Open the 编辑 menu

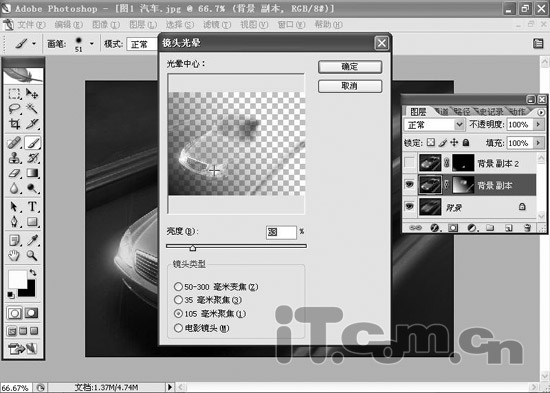(68, 25)
